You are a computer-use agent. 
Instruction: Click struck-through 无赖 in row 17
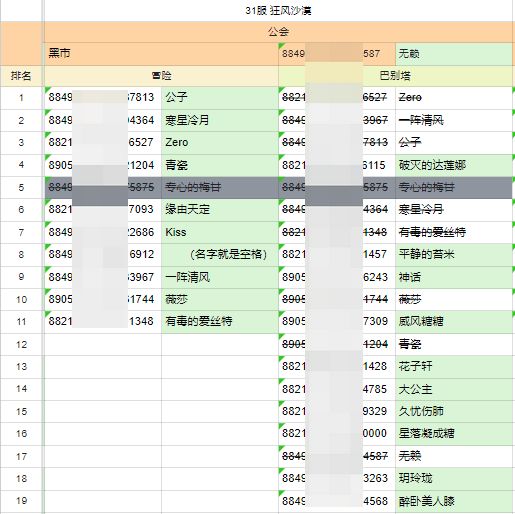454,456
